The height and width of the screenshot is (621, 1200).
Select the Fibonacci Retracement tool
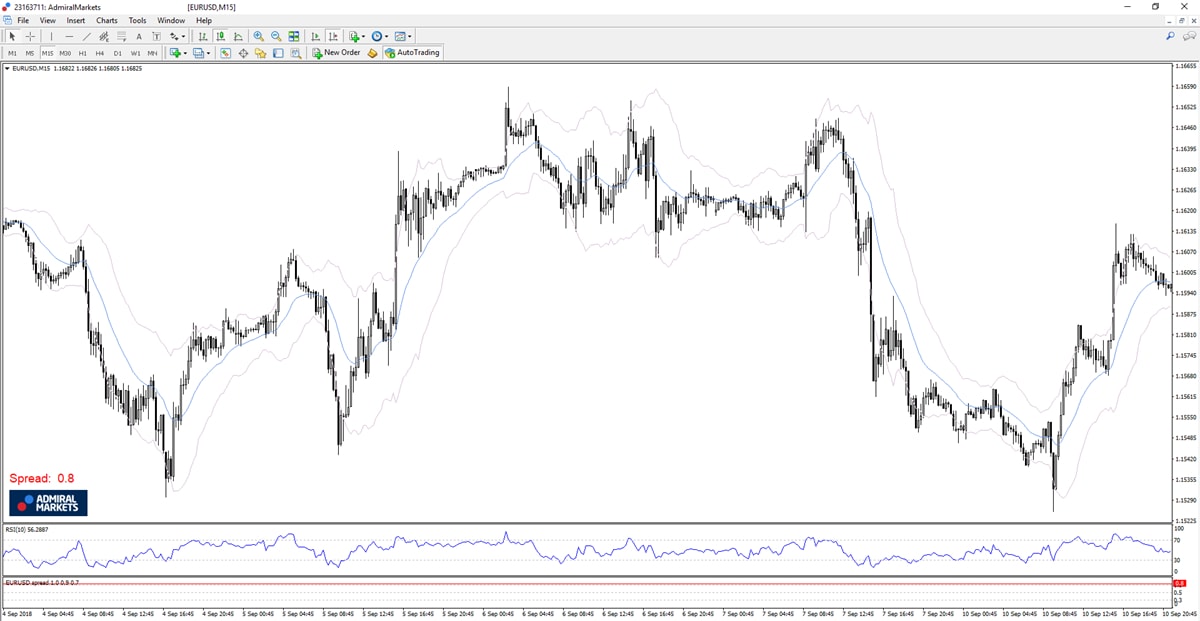pos(121,36)
